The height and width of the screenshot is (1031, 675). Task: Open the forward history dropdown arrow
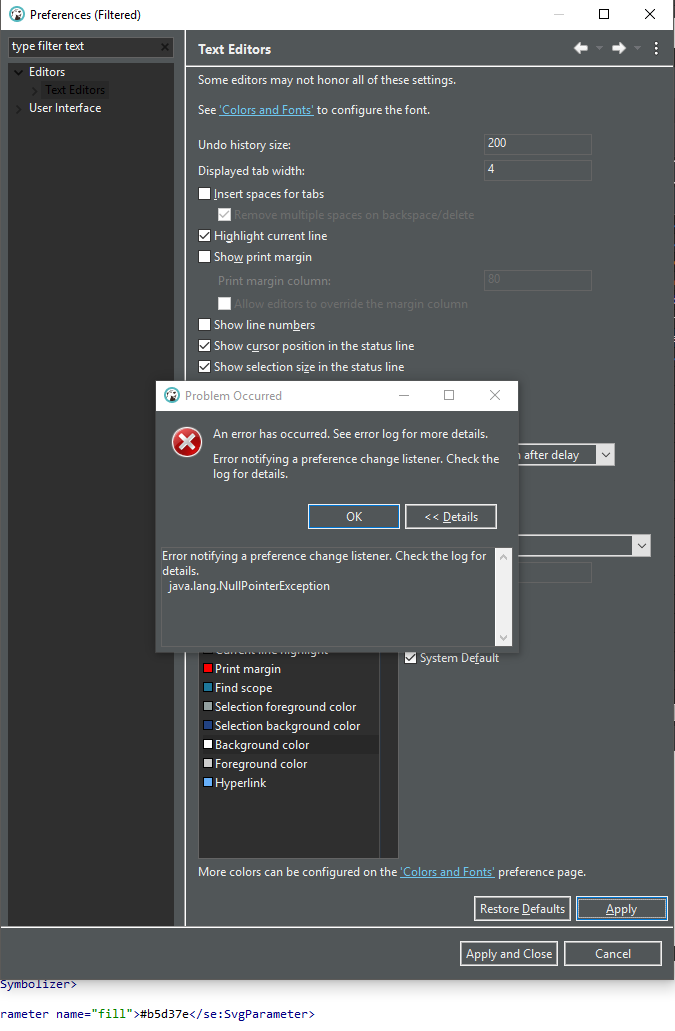637,48
